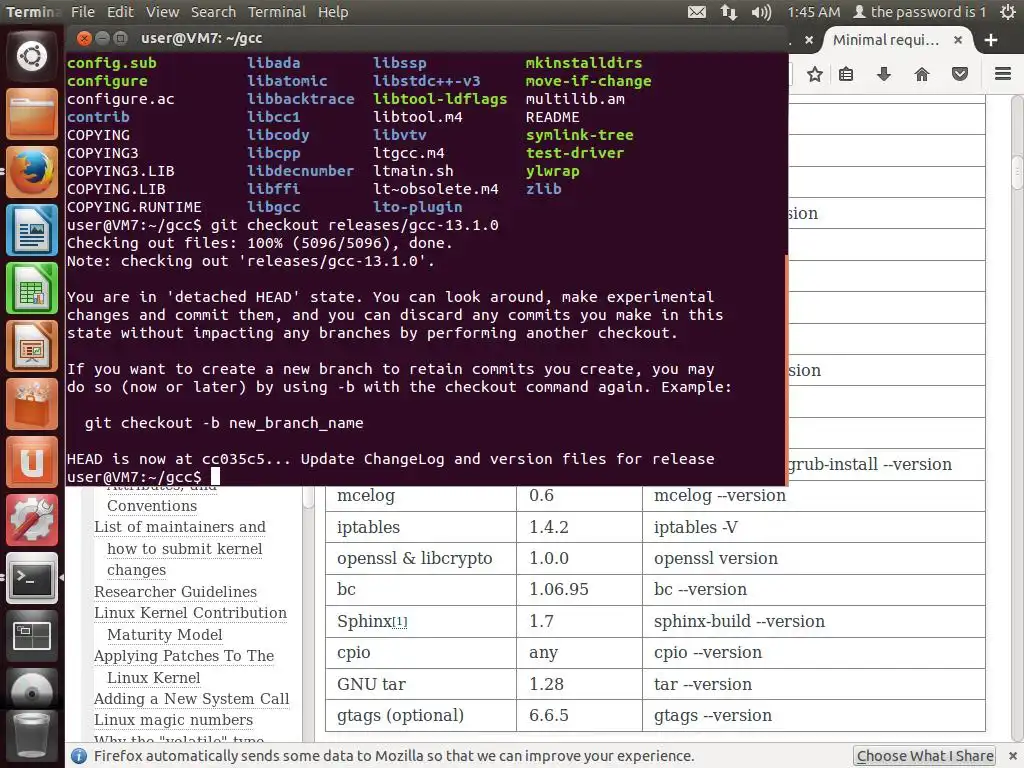Close the terminal window

[84, 39]
